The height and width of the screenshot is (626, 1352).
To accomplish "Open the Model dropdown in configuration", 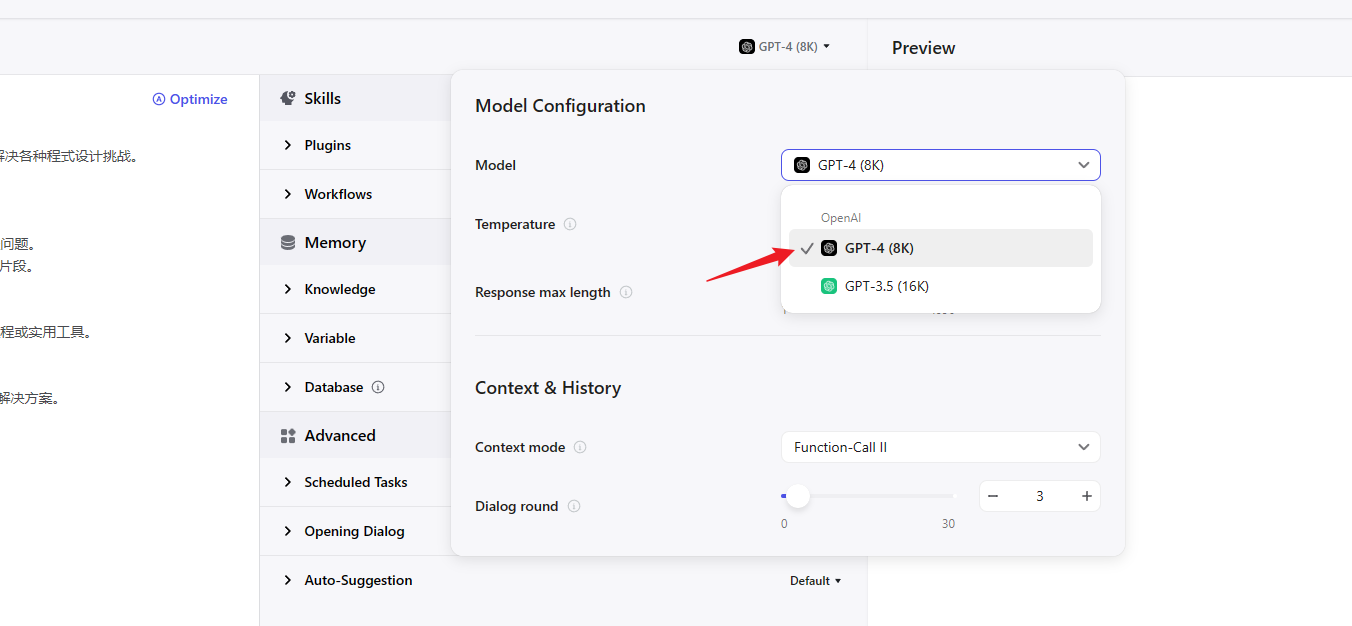I will (x=940, y=165).
